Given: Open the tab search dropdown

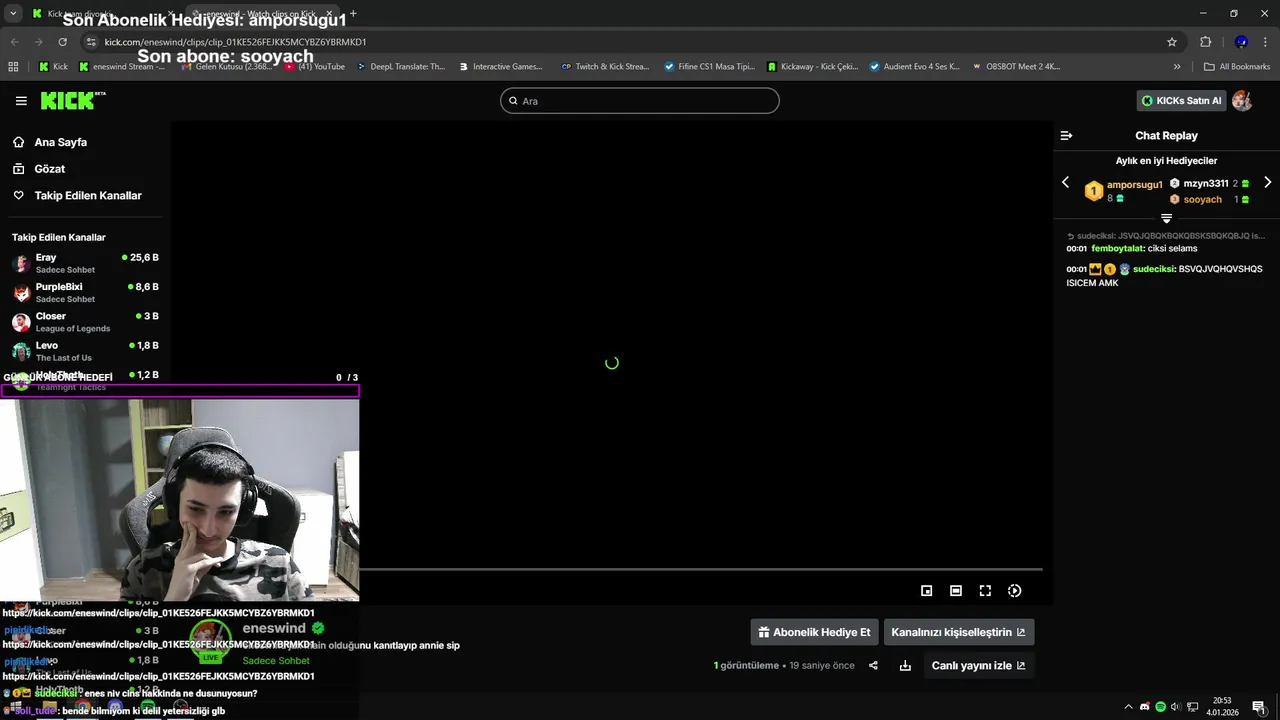Looking at the screenshot, I should coord(13,14).
